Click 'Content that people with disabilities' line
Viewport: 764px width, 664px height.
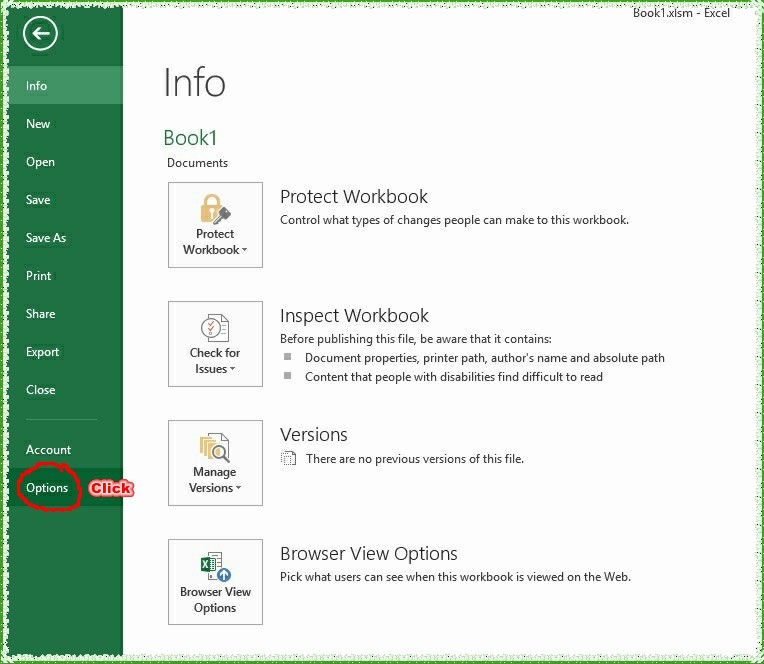pos(454,377)
